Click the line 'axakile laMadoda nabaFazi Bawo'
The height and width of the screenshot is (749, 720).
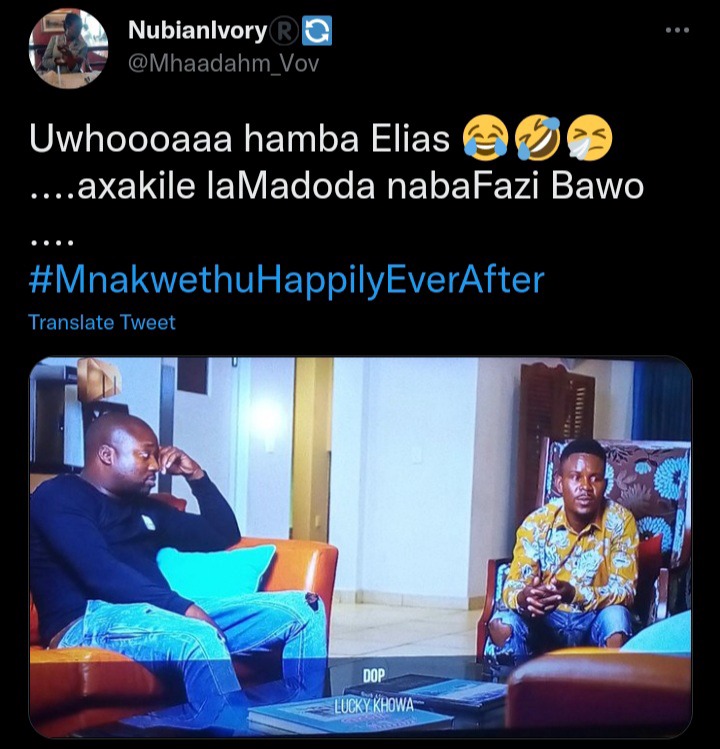point(360,186)
